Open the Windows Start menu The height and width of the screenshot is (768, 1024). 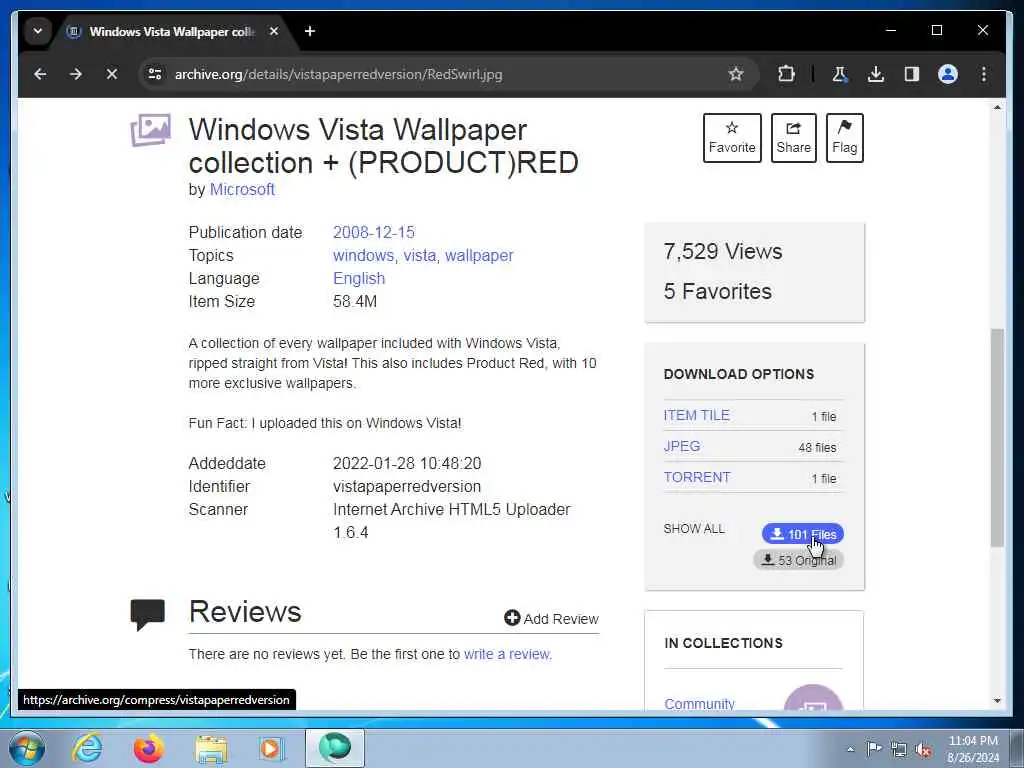tap(26, 748)
